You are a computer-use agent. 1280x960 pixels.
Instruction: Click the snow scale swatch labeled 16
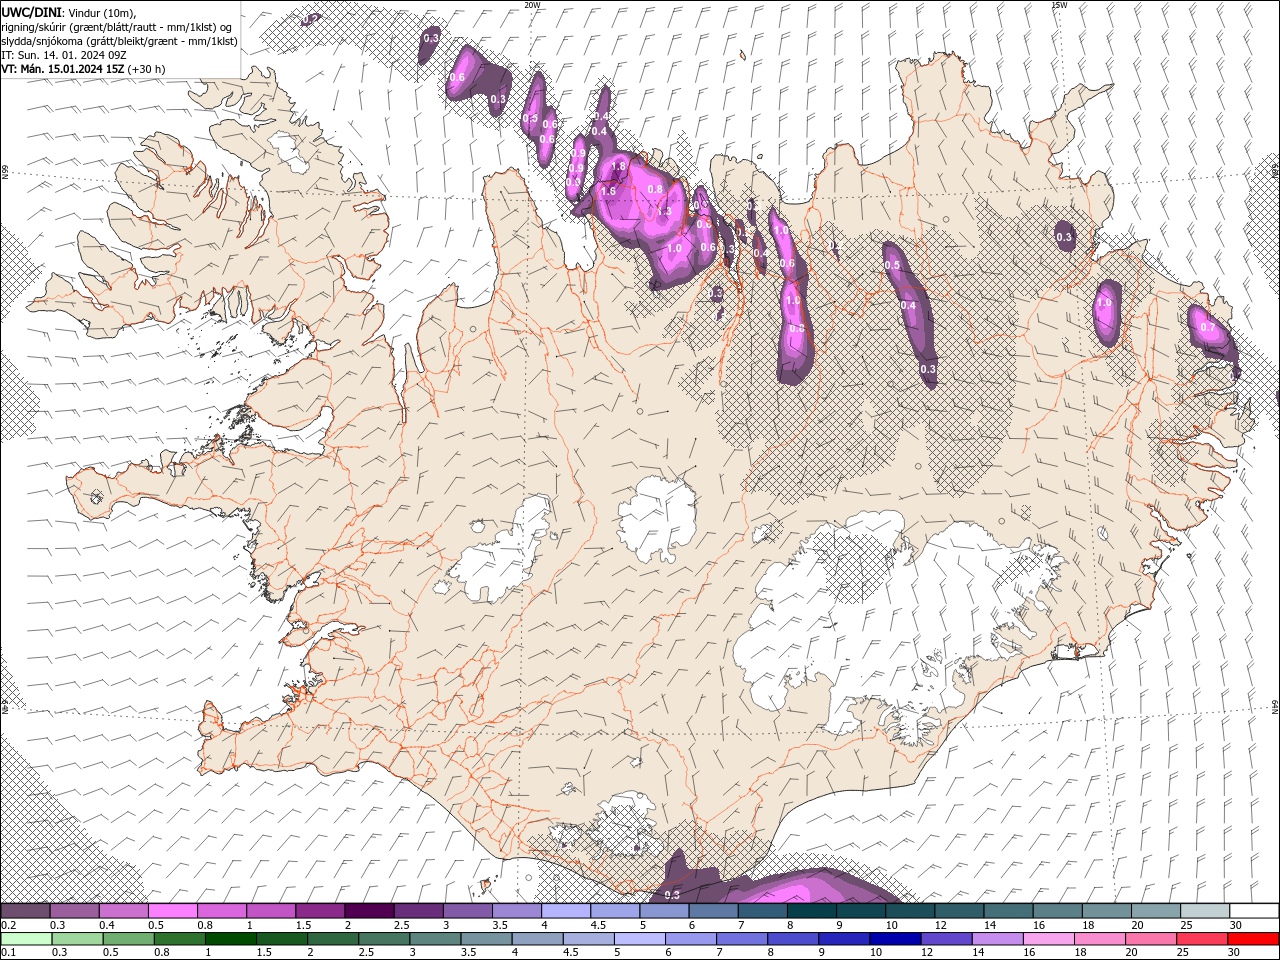[x=1057, y=911]
